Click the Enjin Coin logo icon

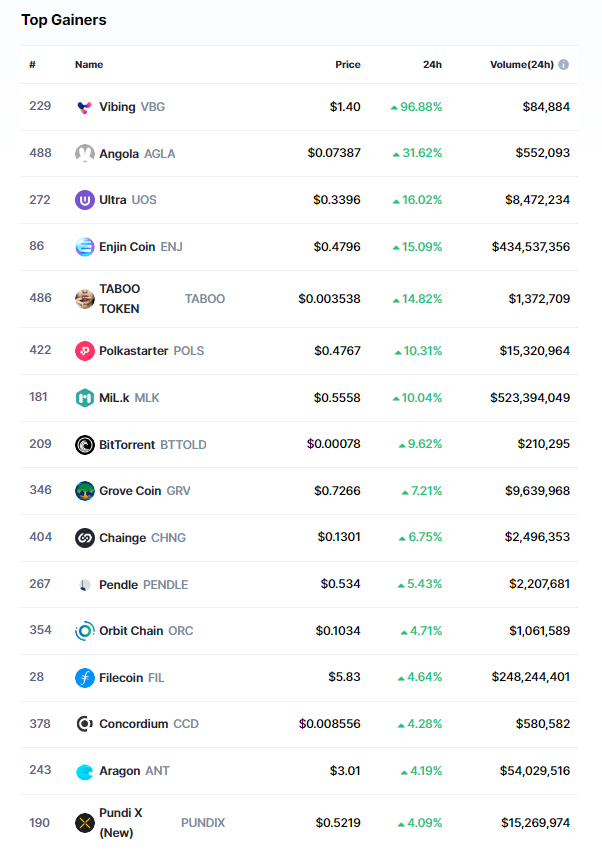coord(85,246)
